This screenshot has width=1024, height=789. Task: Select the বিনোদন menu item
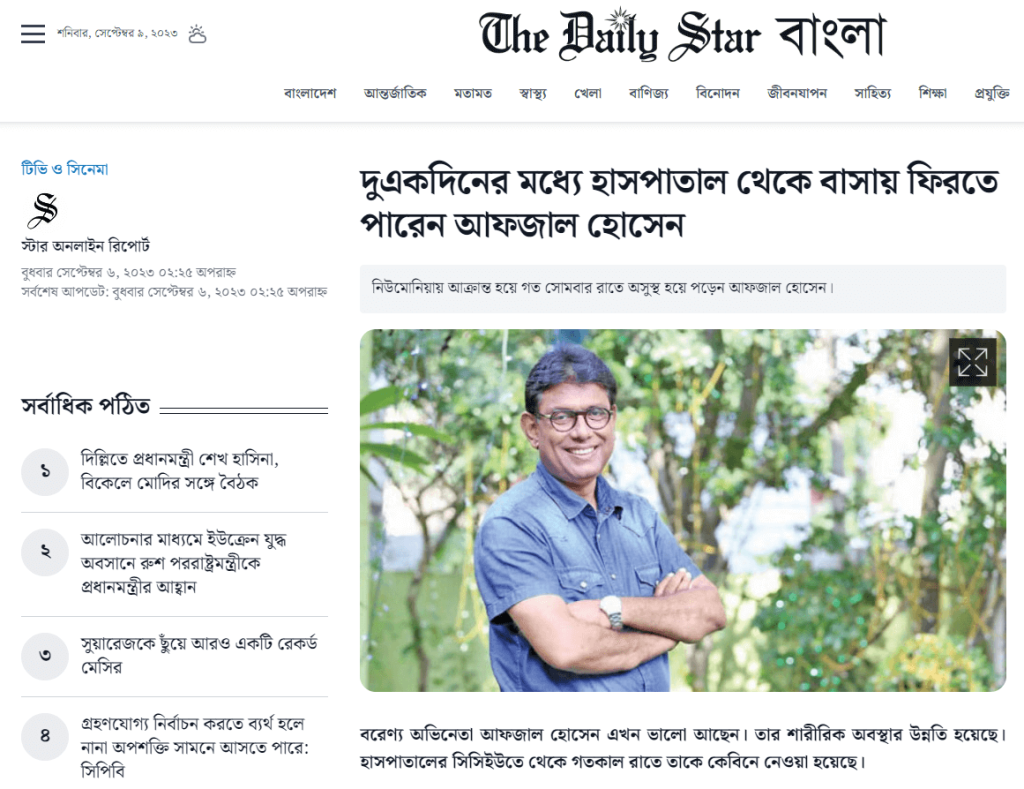(x=718, y=93)
